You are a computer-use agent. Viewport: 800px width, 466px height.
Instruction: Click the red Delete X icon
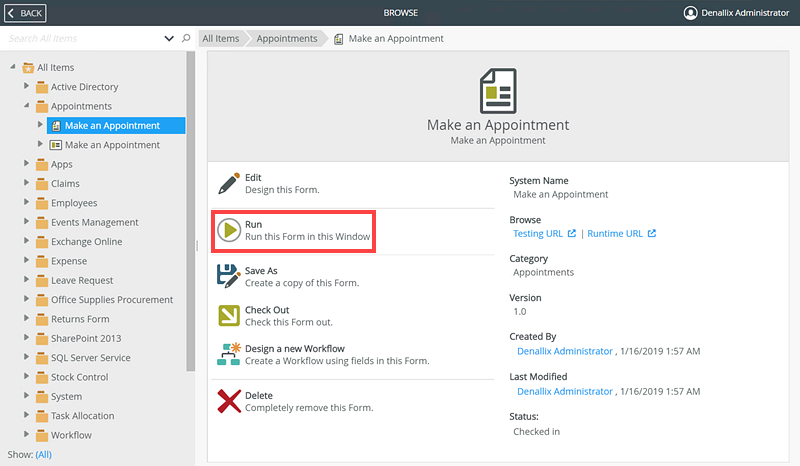coord(229,401)
